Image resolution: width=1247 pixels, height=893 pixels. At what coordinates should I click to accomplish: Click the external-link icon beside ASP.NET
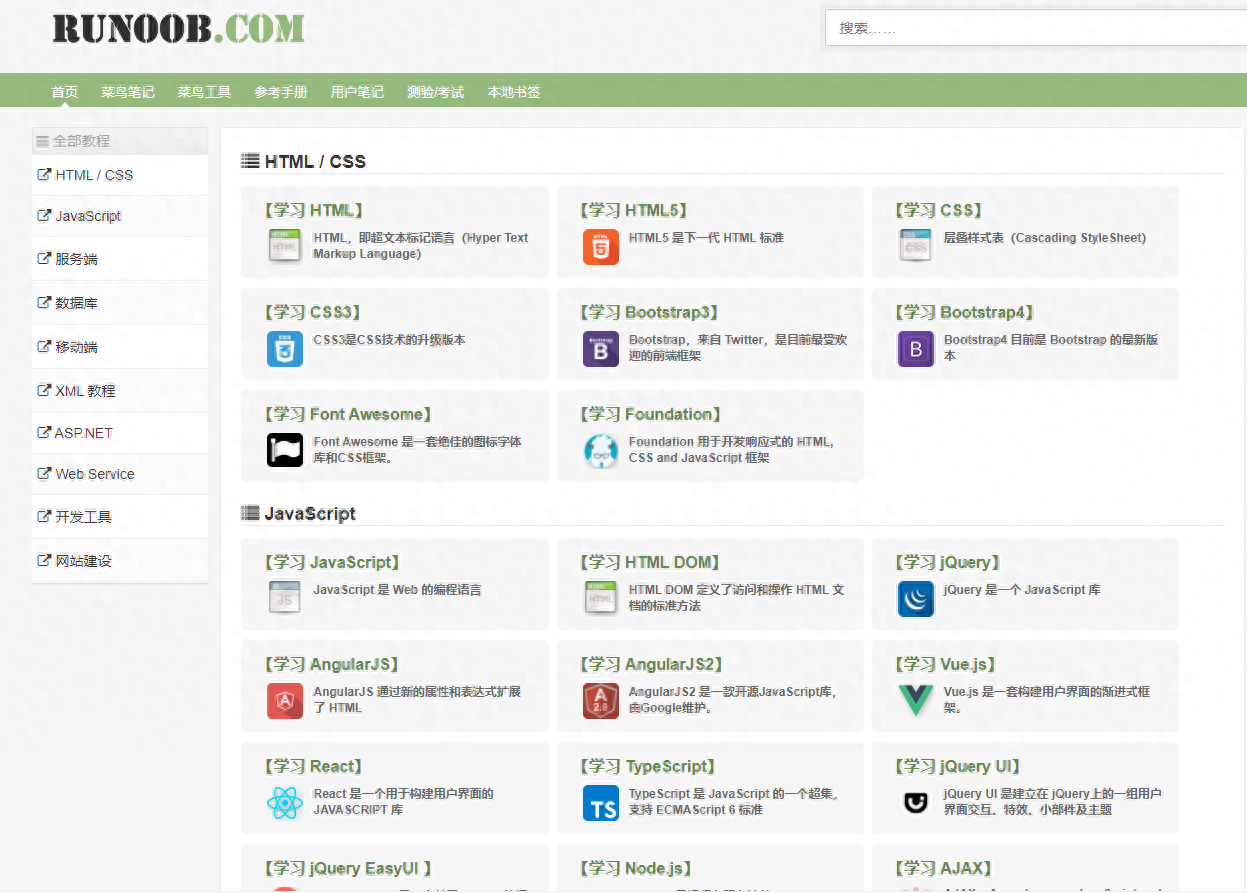tap(44, 432)
